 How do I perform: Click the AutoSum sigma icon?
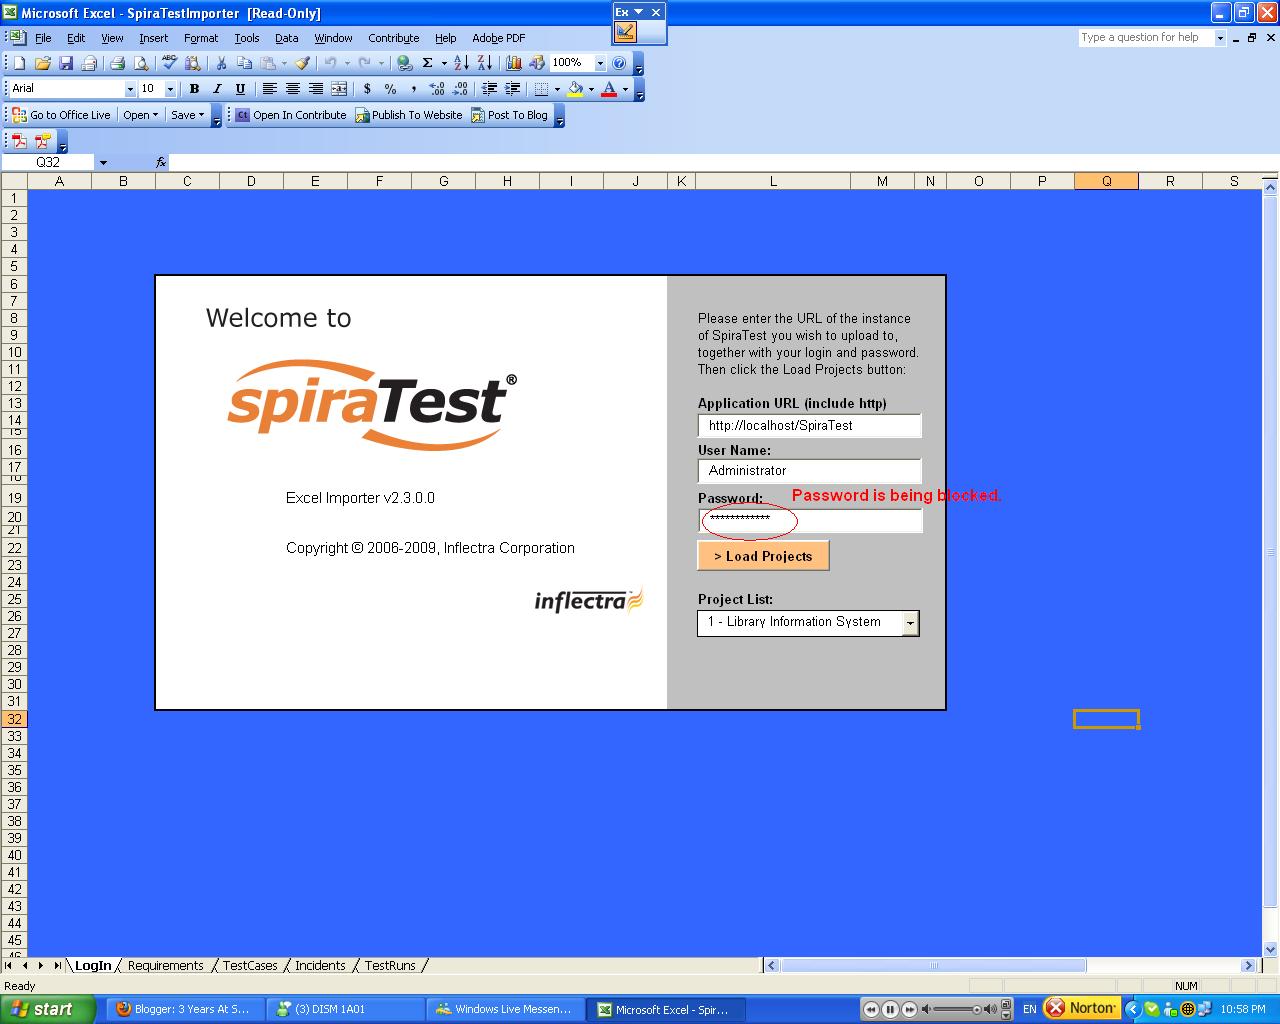[x=428, y=63]
